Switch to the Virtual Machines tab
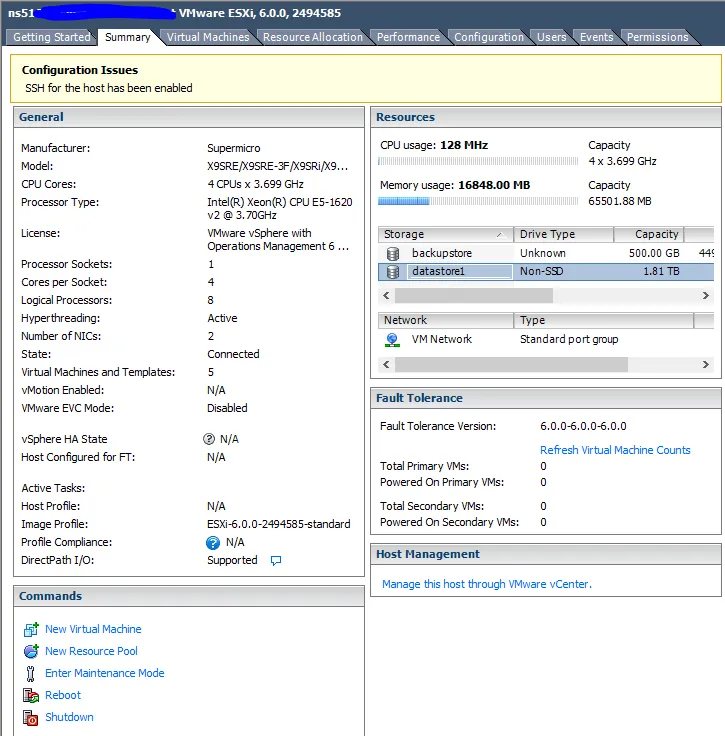 click(208, 37)
